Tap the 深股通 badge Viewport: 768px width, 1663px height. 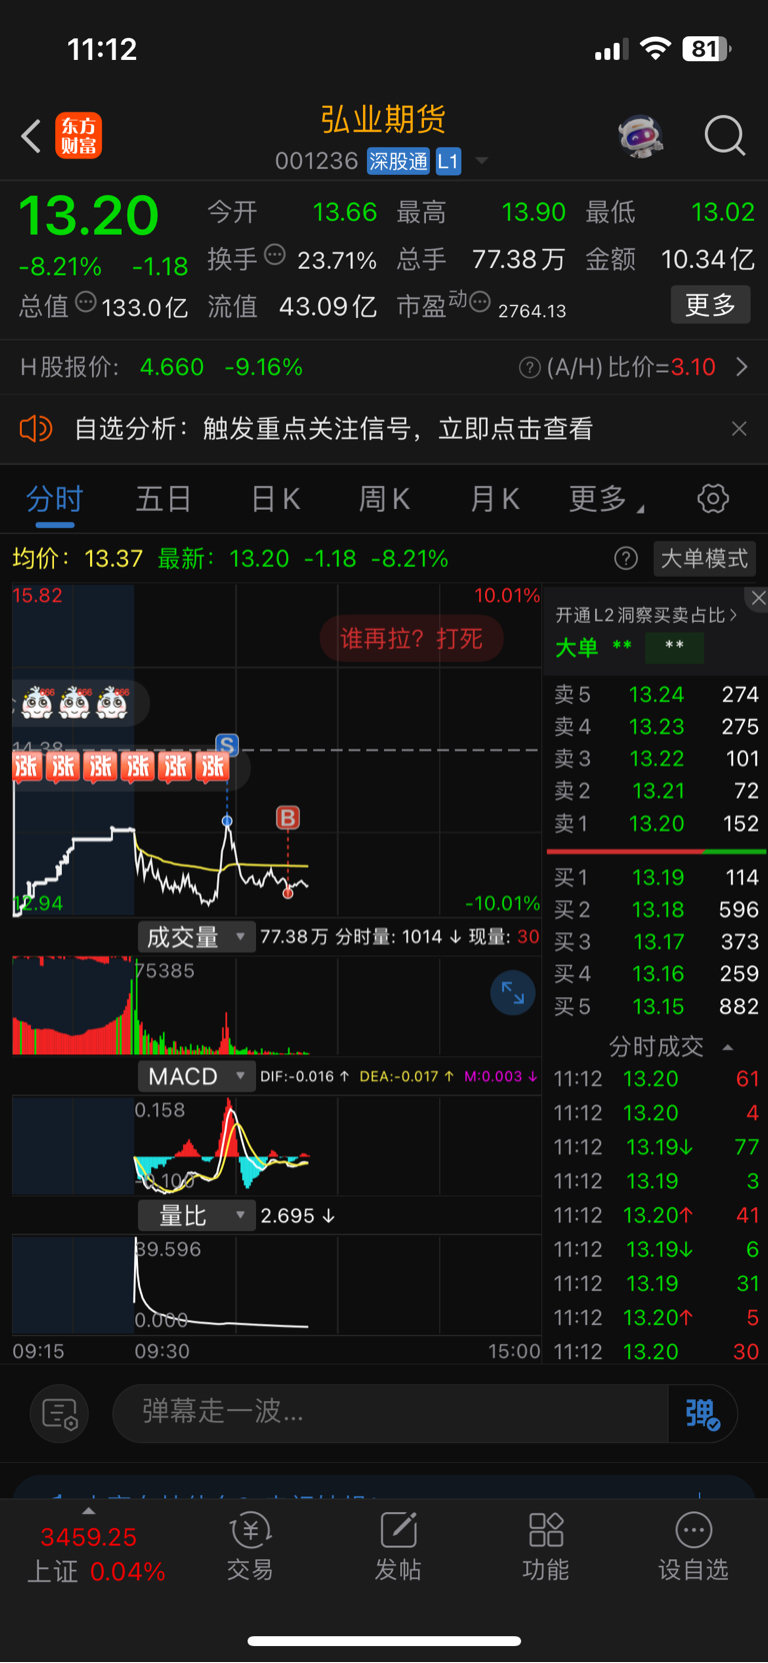[398, 161]
